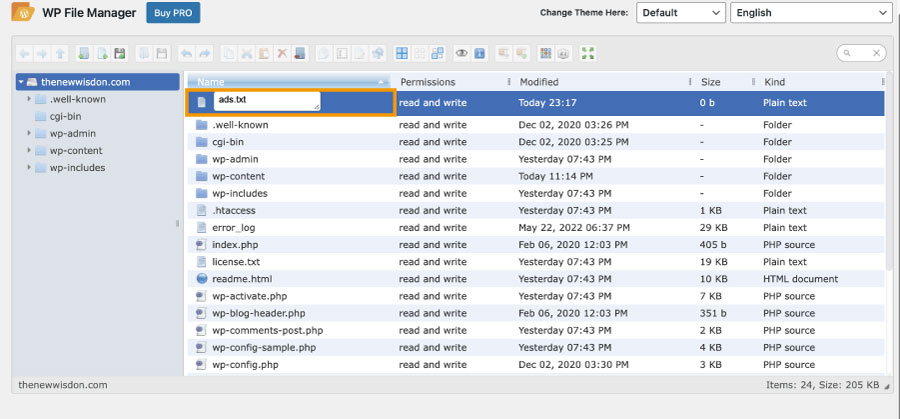Select the wp-blog-header.php file row
The image size is (900, 419).
click(535, 313)
